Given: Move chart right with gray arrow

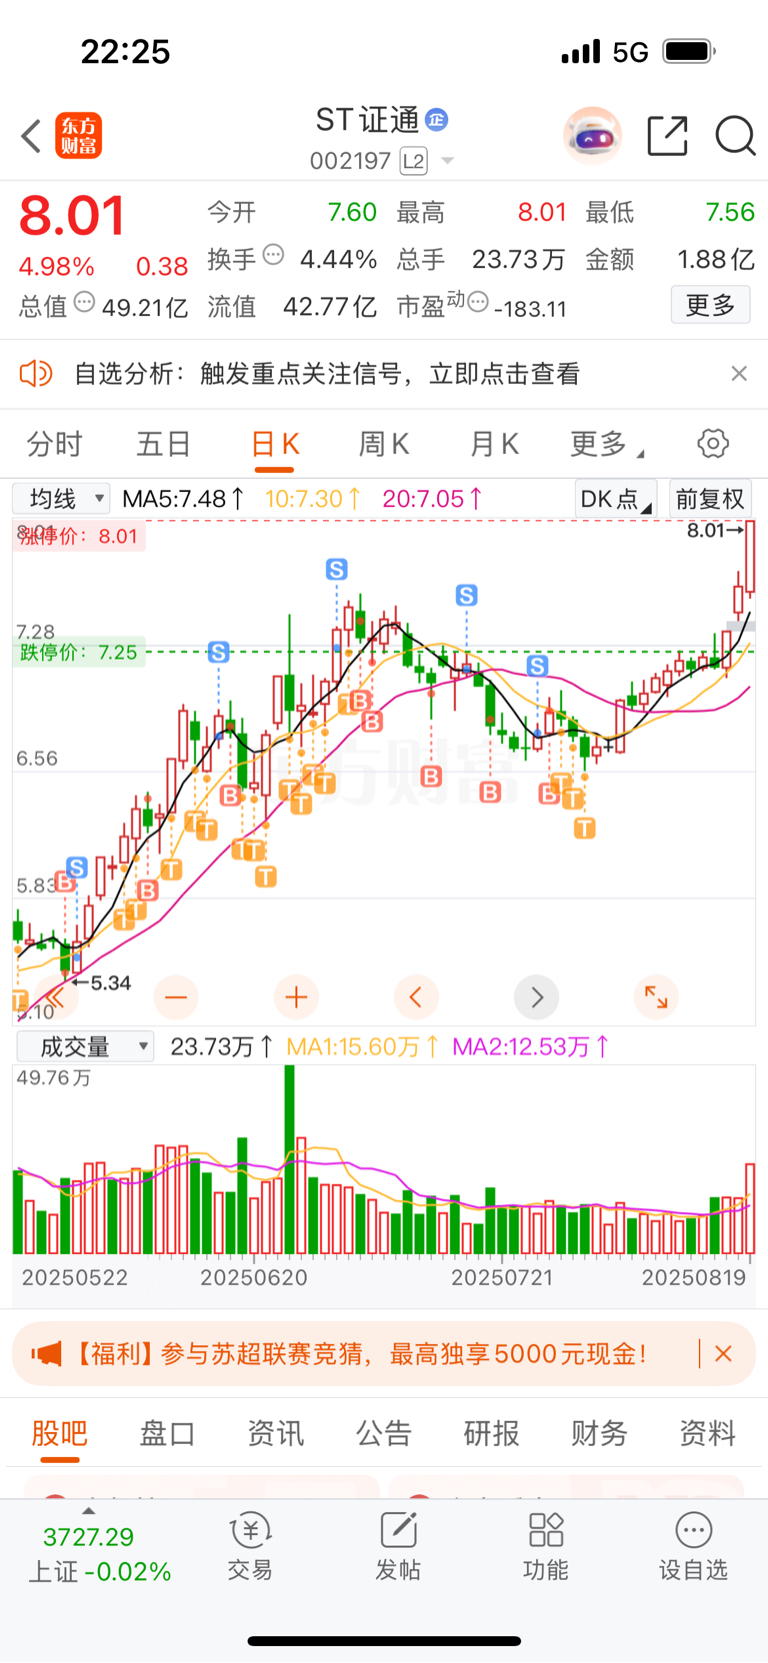Looking at the screenshot, I should click(x=537, y=997).
